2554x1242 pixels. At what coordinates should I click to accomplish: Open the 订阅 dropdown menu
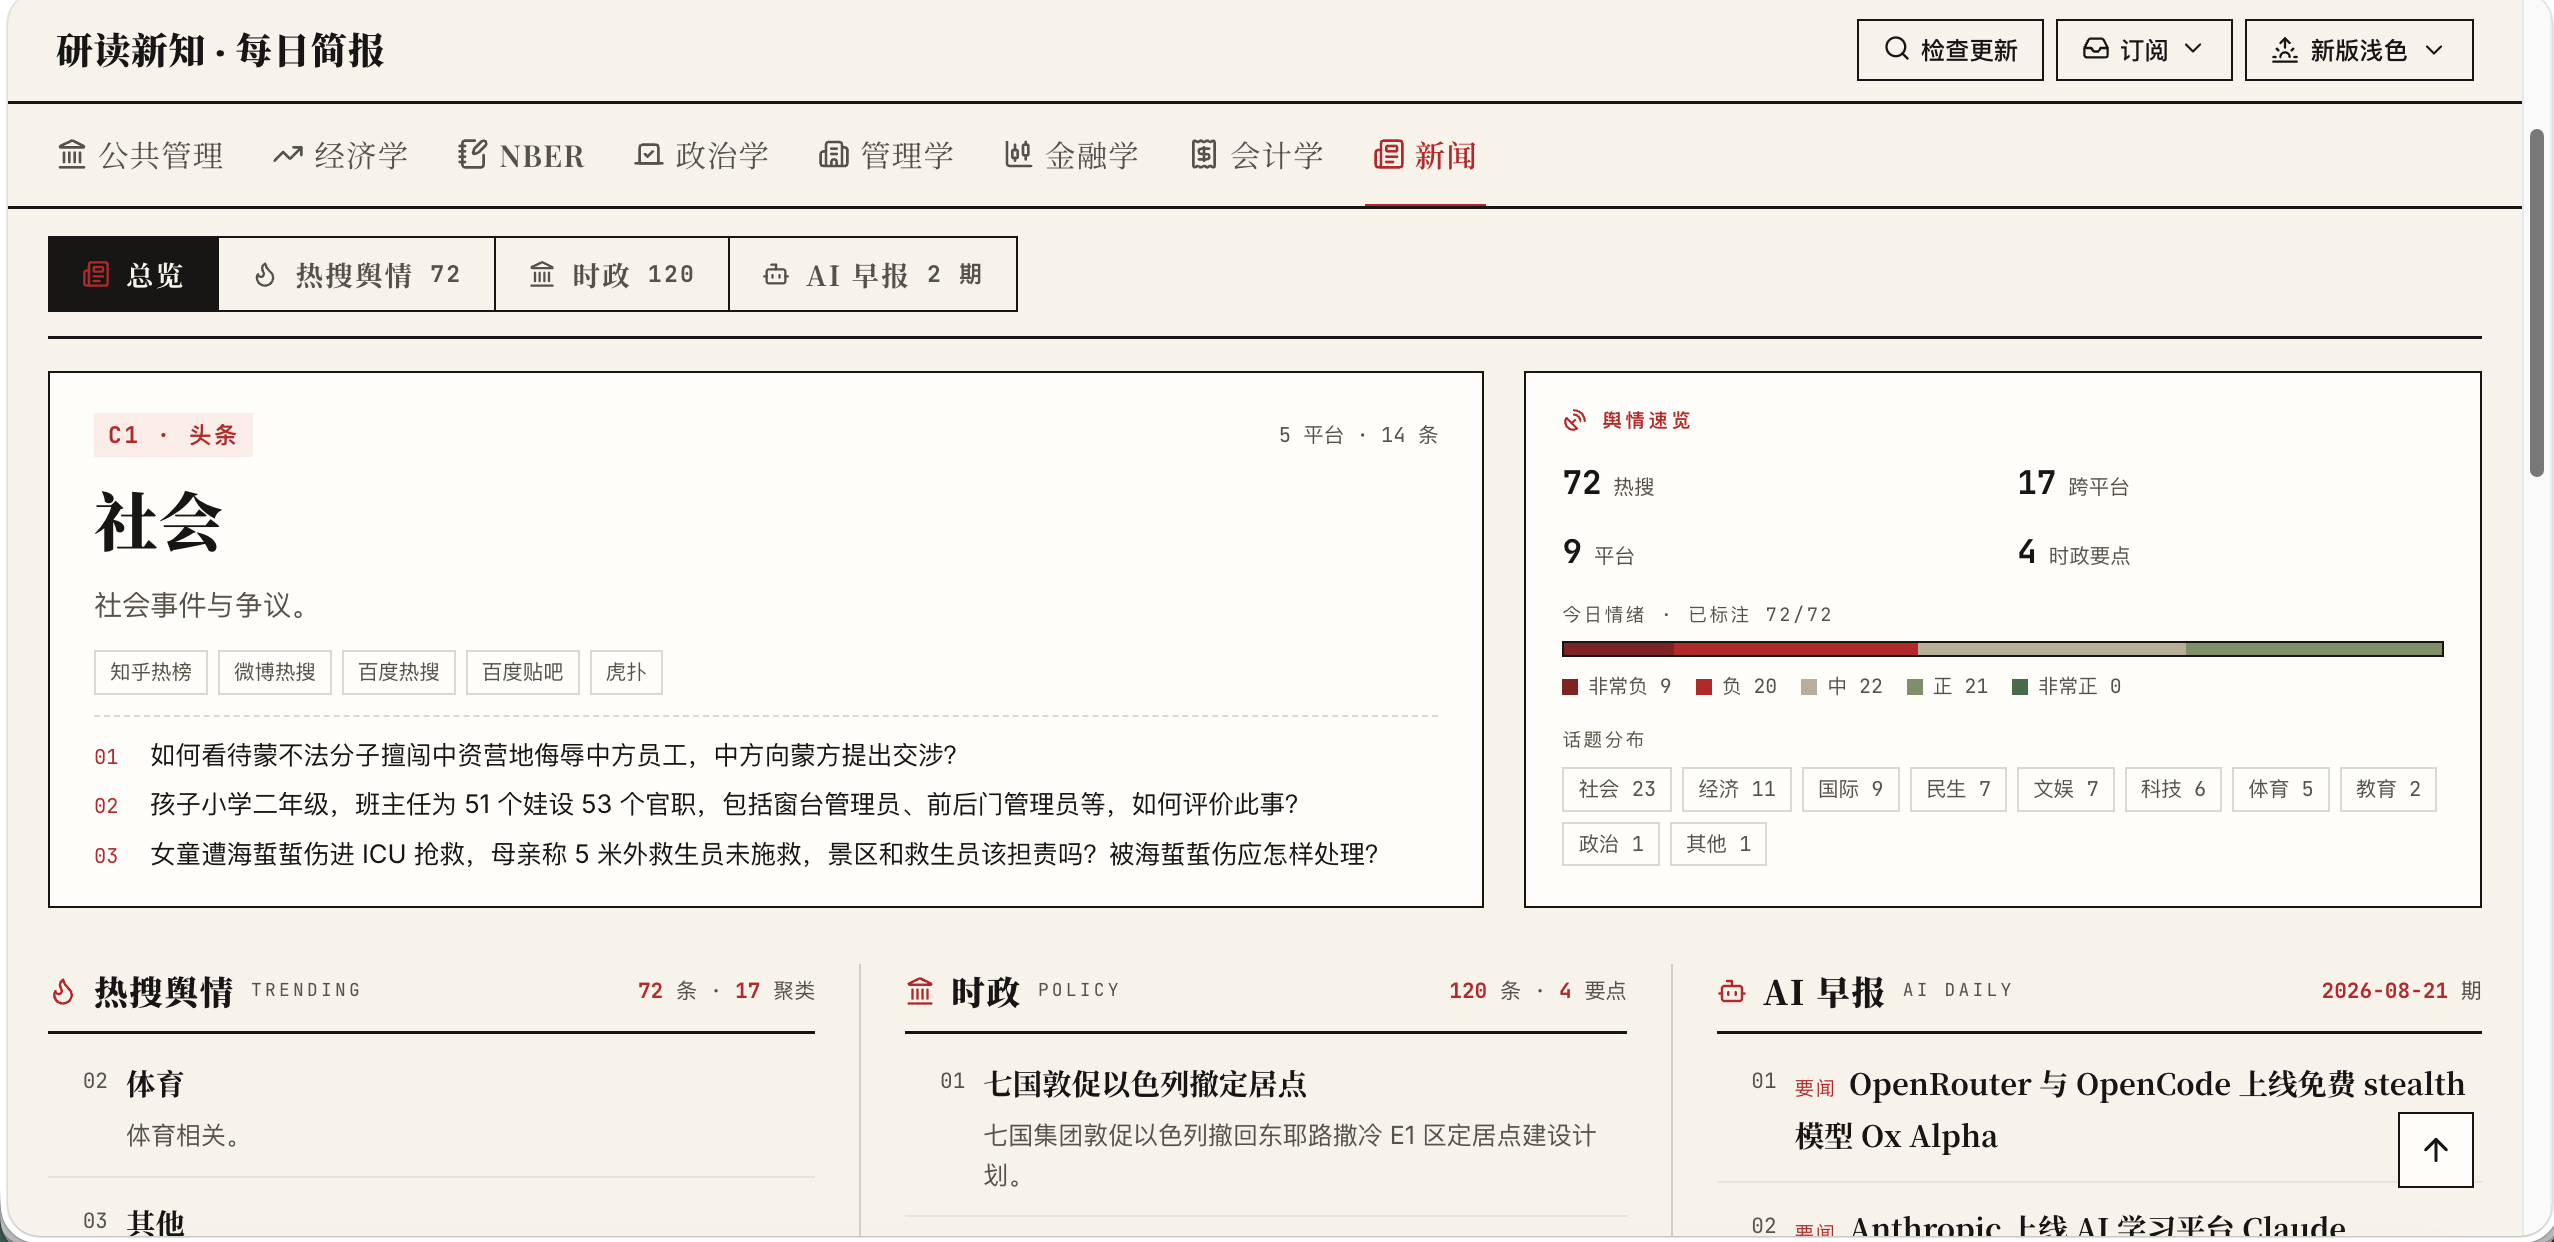tap(2144, 50)
